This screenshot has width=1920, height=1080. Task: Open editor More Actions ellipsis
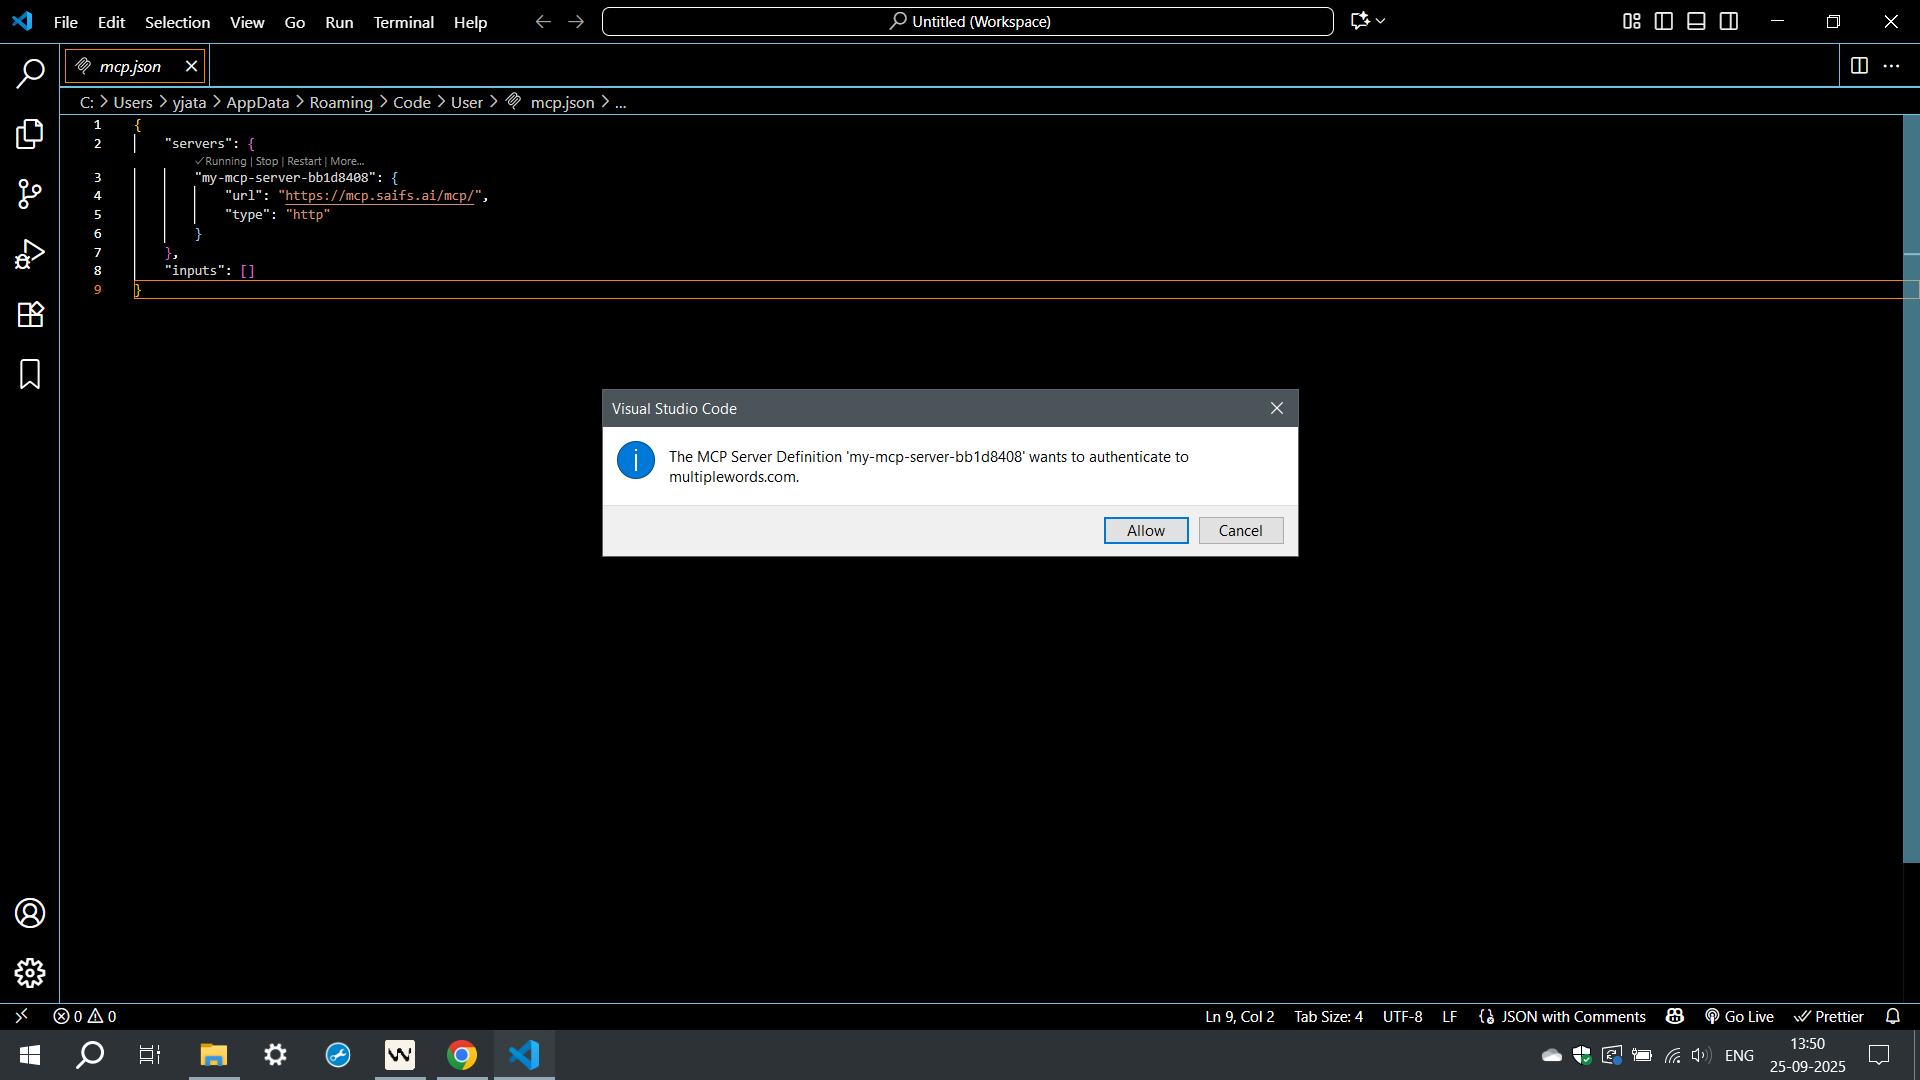click(x=1891, y=66)
